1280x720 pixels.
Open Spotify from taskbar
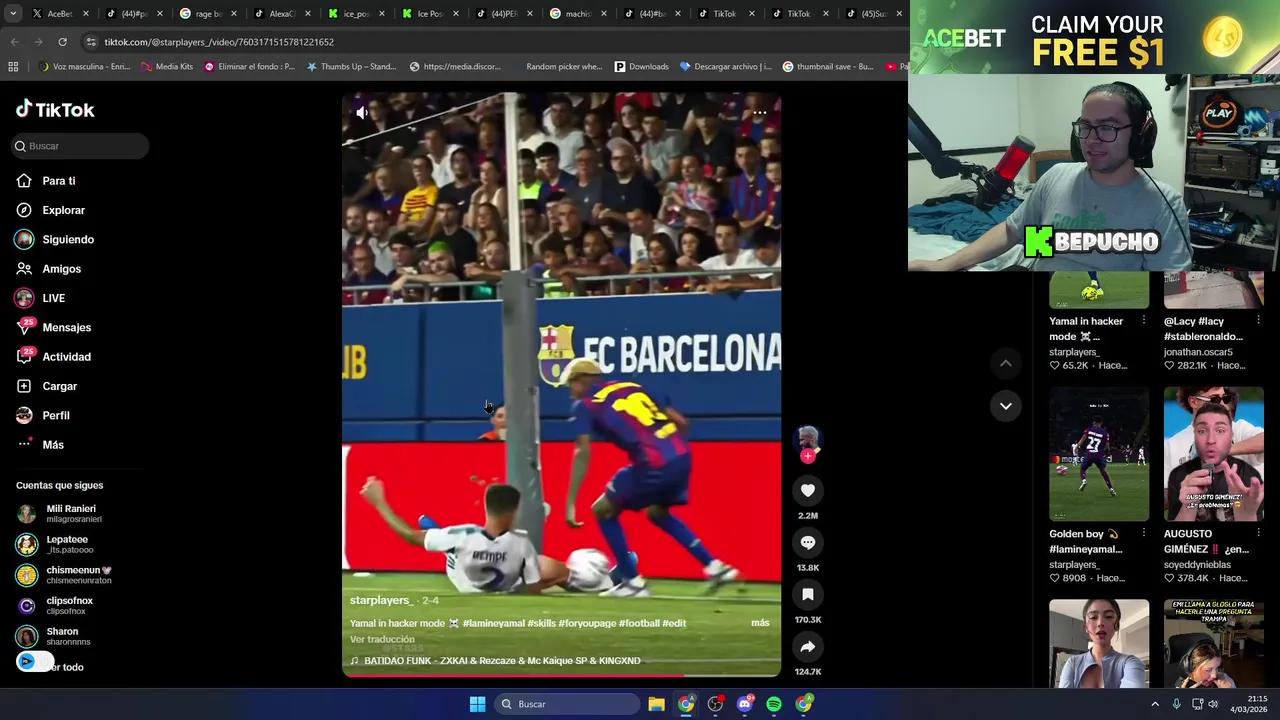tap(774, 704)
